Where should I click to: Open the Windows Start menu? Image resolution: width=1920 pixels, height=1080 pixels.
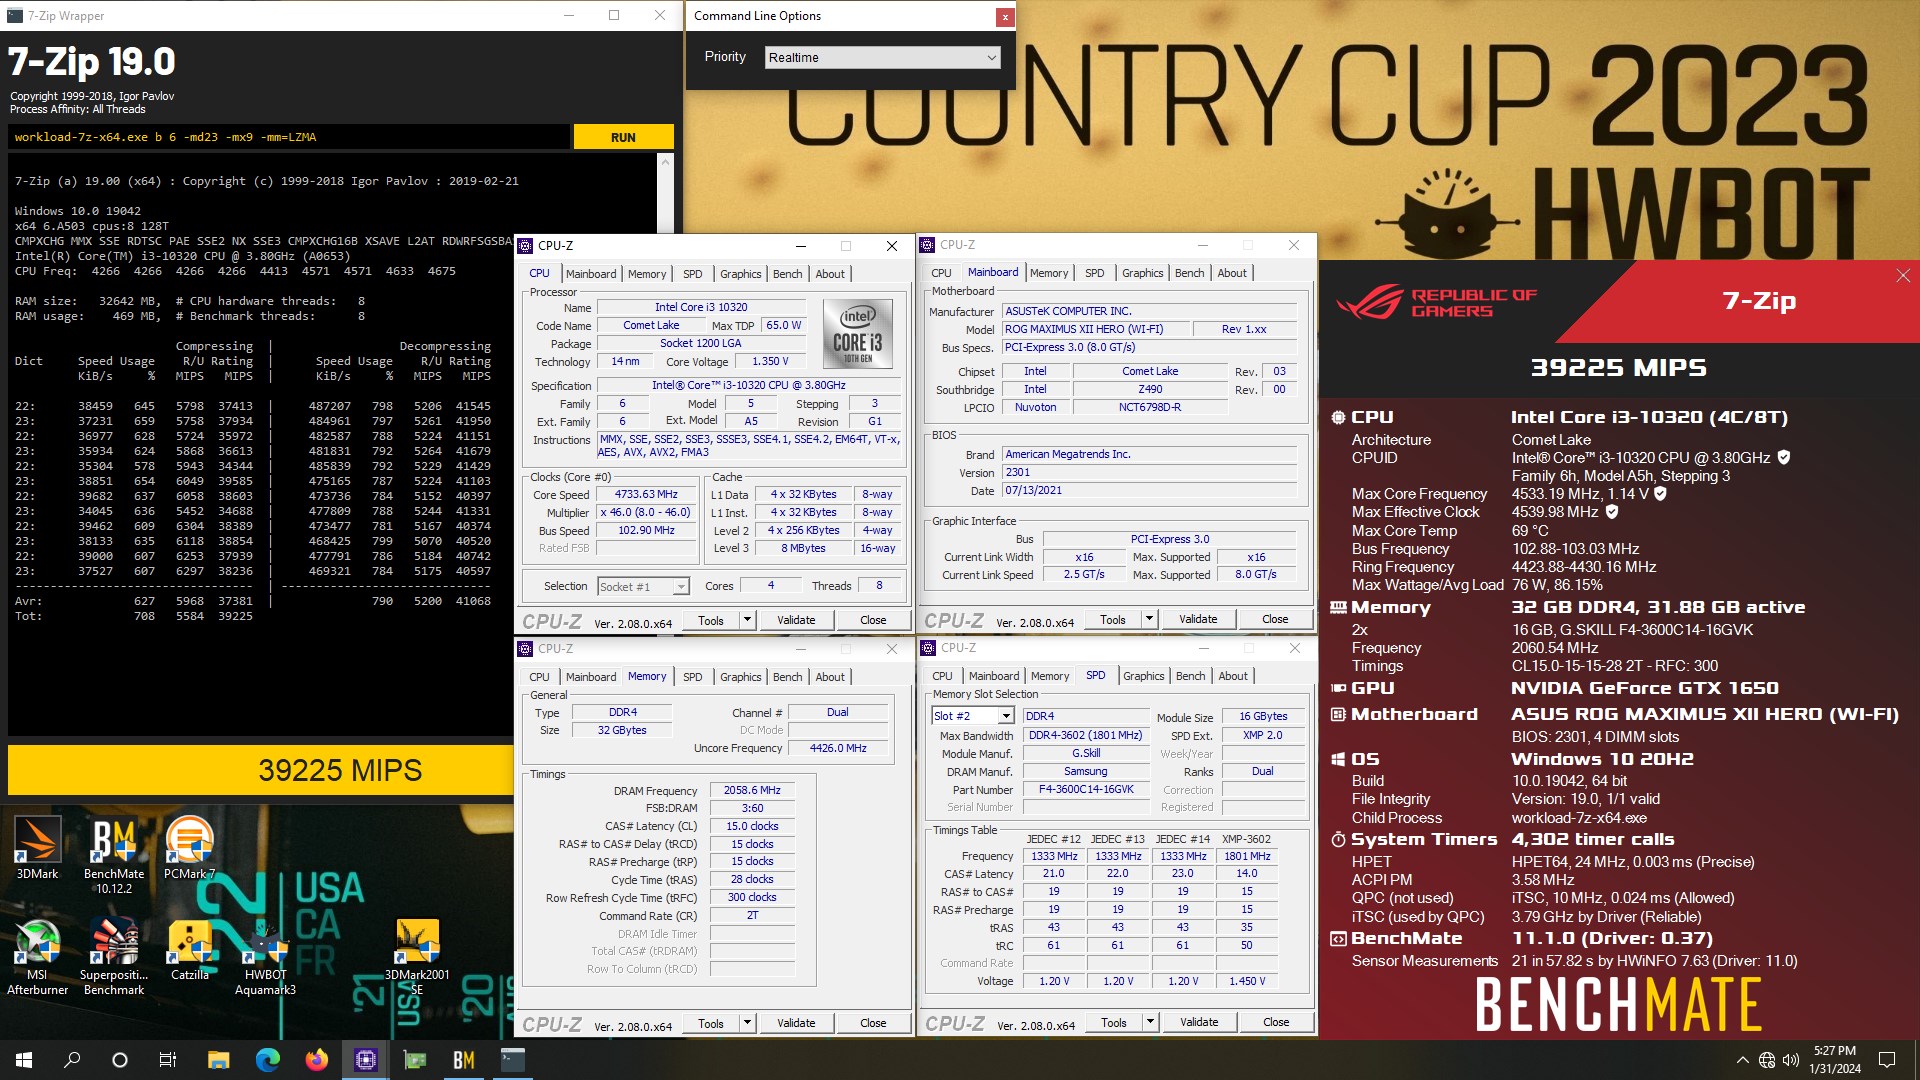pos(24,1060)
